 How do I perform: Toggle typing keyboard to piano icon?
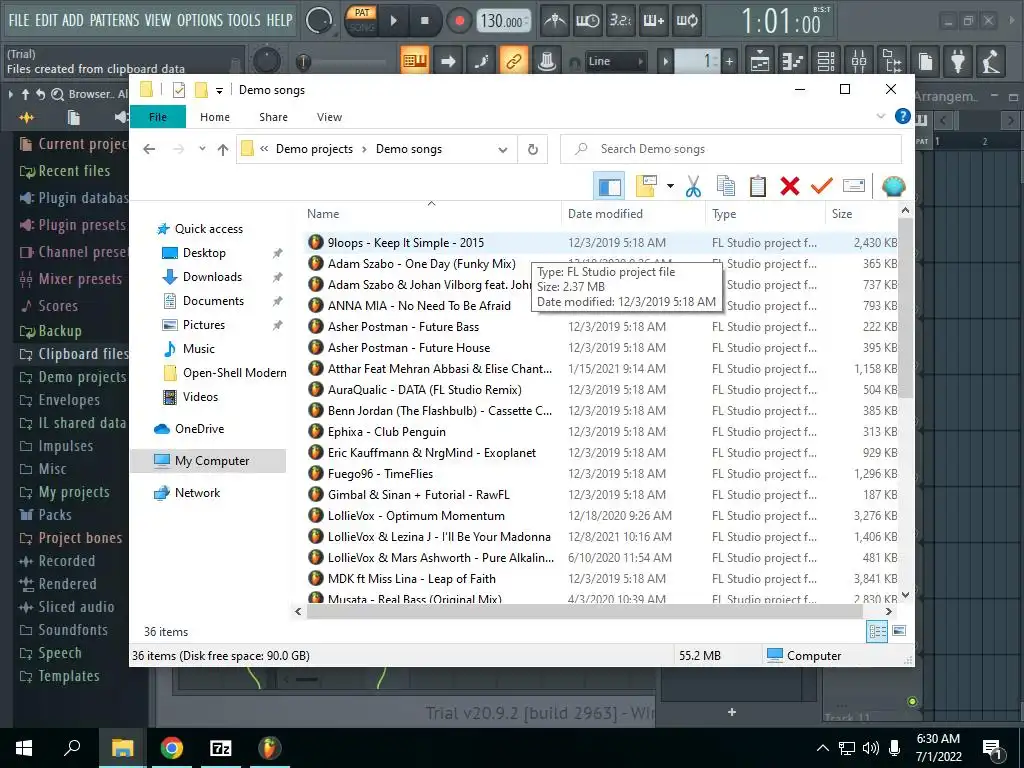coord(415,61)
